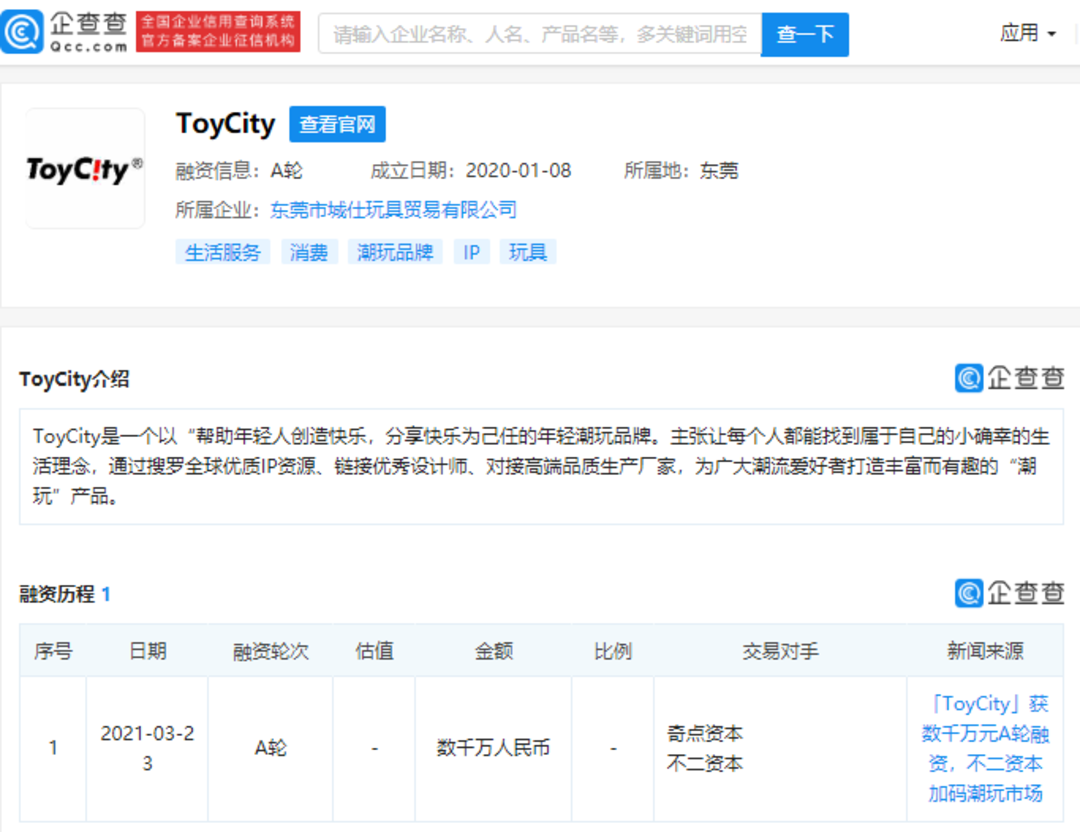Click the 查看官网 button
This screenshot has width=1080, height=832.
[337, 124]
